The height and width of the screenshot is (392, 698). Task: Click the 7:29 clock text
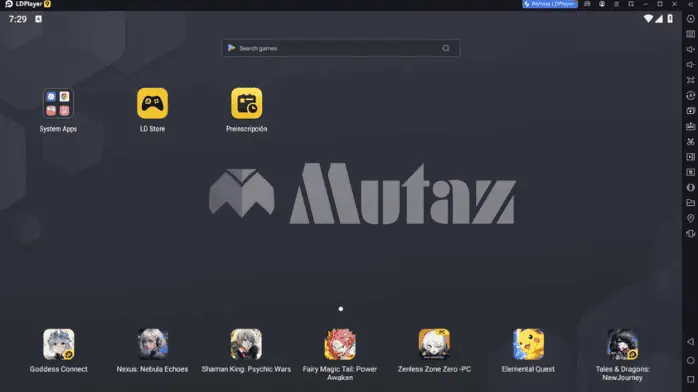[17, 19]
